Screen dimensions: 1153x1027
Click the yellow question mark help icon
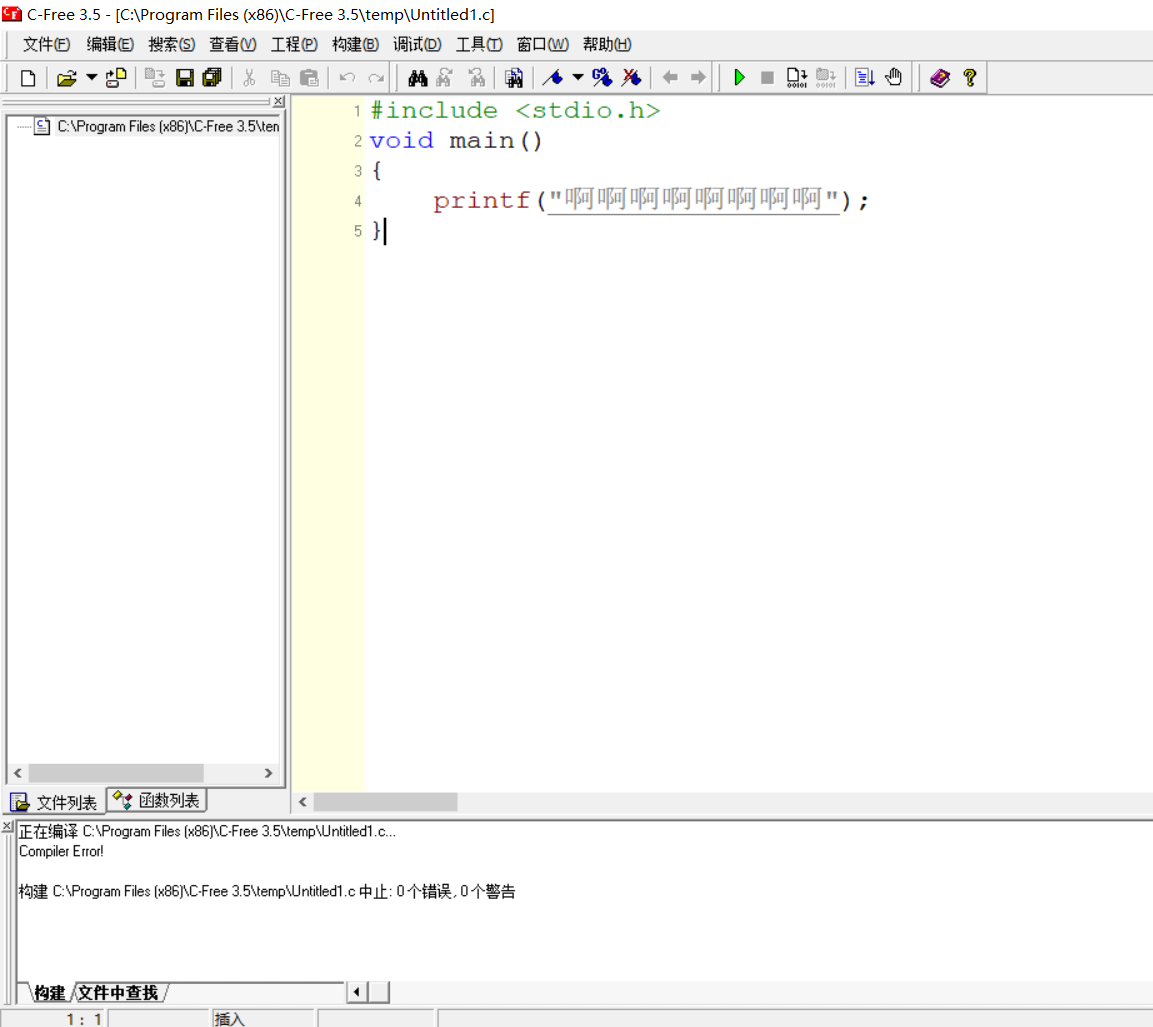[x=970, y=78]
